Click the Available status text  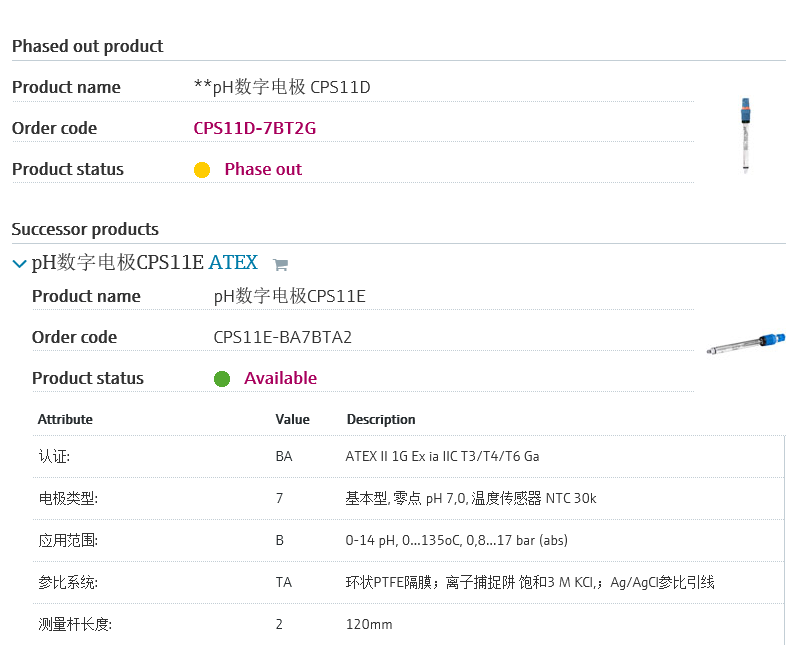[x=280, y=378]
